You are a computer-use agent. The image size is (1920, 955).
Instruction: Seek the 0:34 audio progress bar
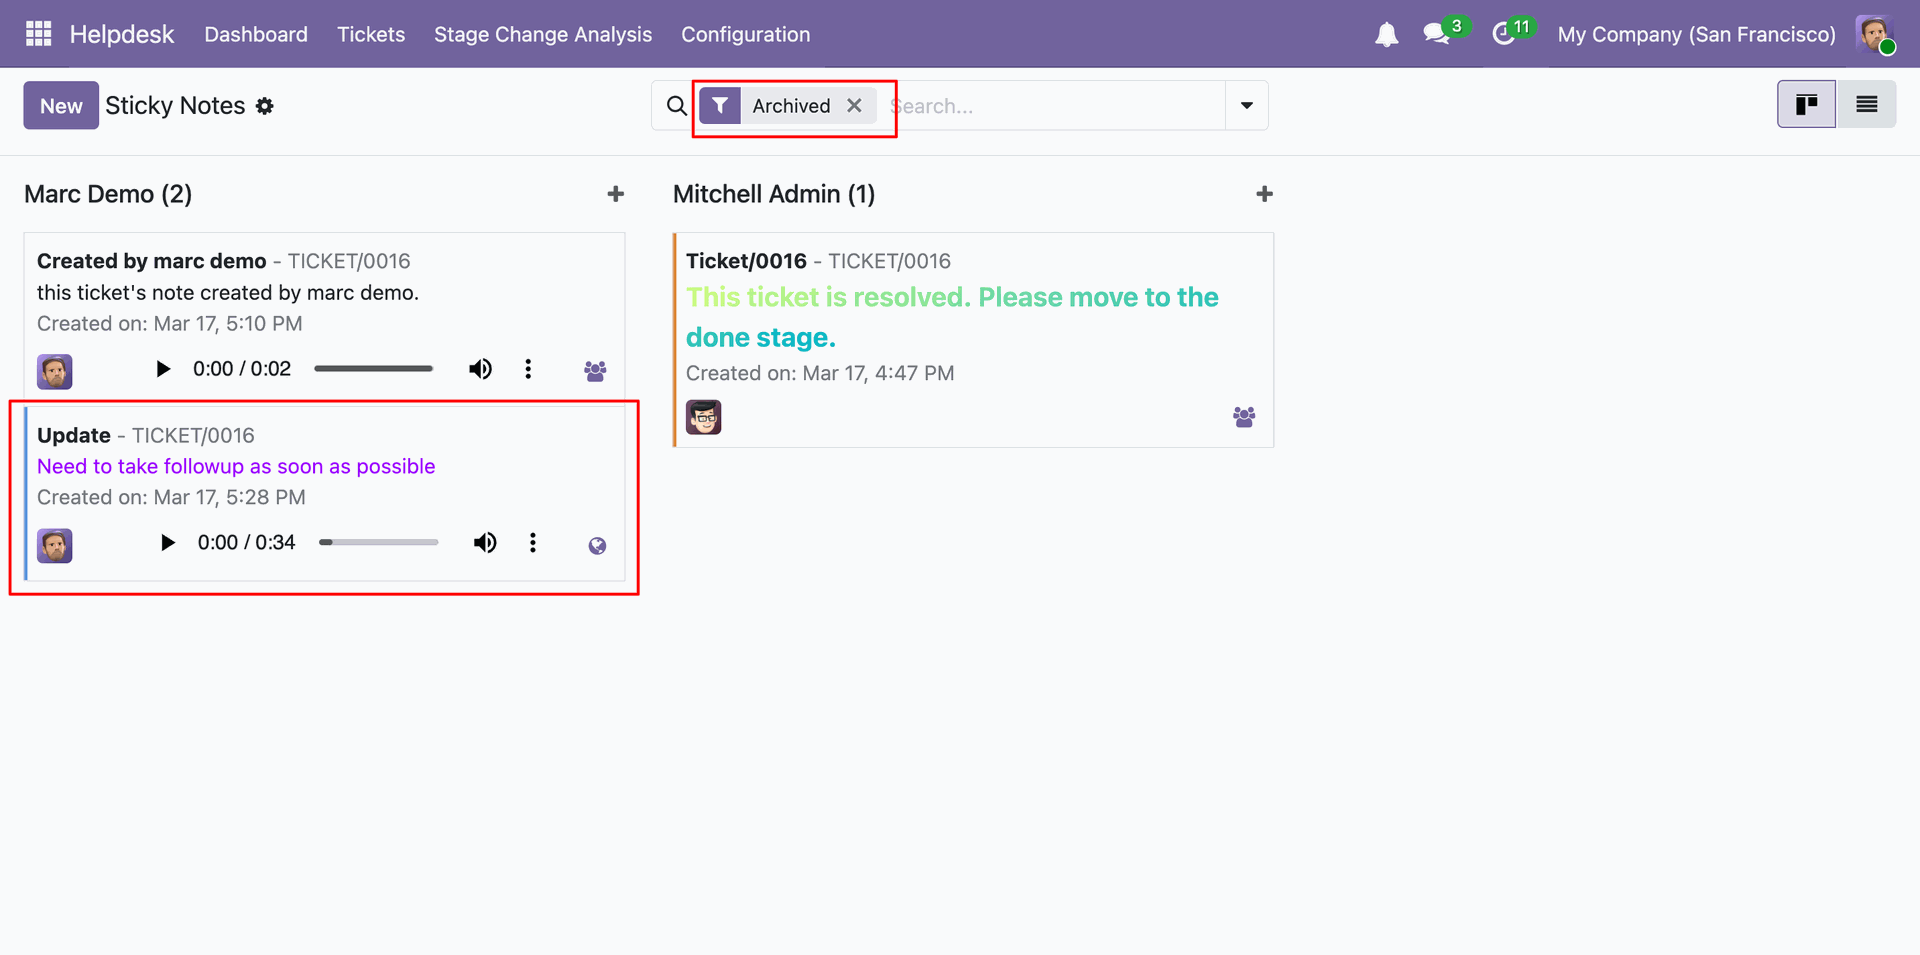coord(379,543)
